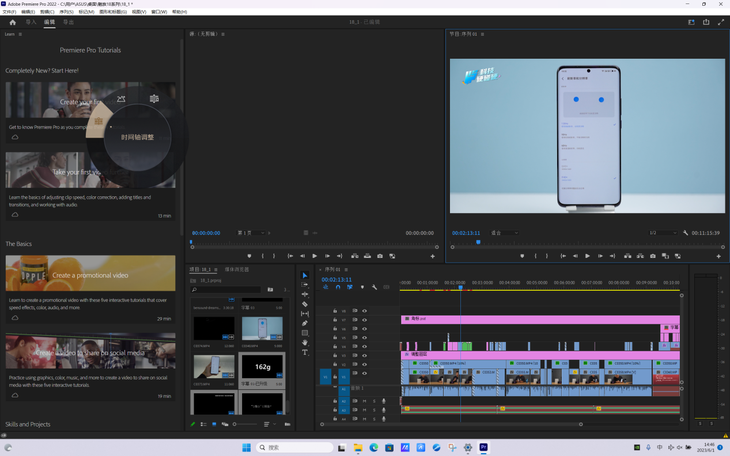Open the sort icons dropdown in the Project panel
Image resolution: width=730 pixels, height=456 pixels.
[269, 424]
